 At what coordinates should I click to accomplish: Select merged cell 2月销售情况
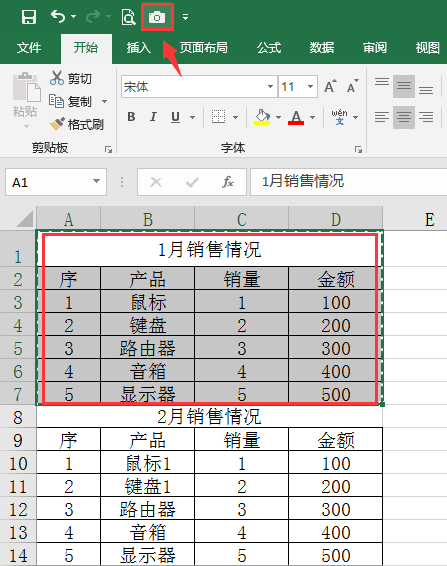pos(209,417)
